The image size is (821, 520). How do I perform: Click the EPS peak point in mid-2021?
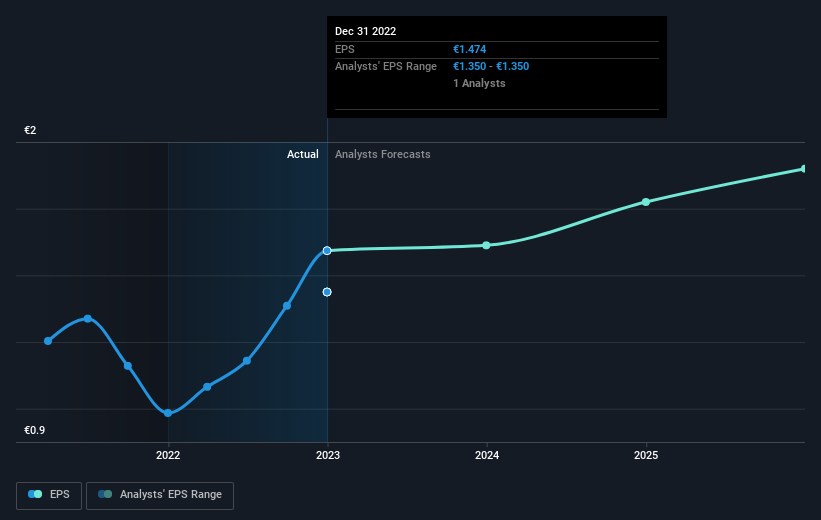[x=88, y=319]
